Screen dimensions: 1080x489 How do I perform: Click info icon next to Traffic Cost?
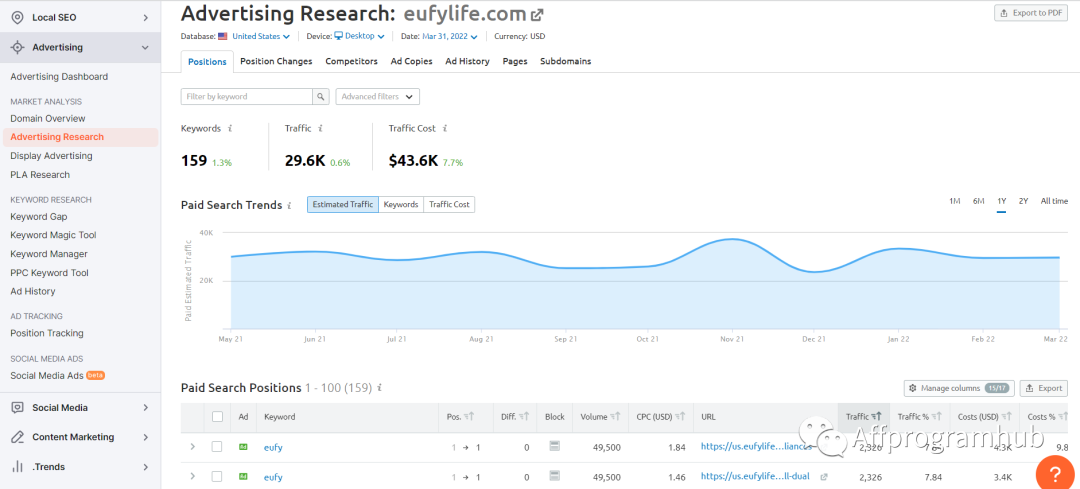coord(445,128)
